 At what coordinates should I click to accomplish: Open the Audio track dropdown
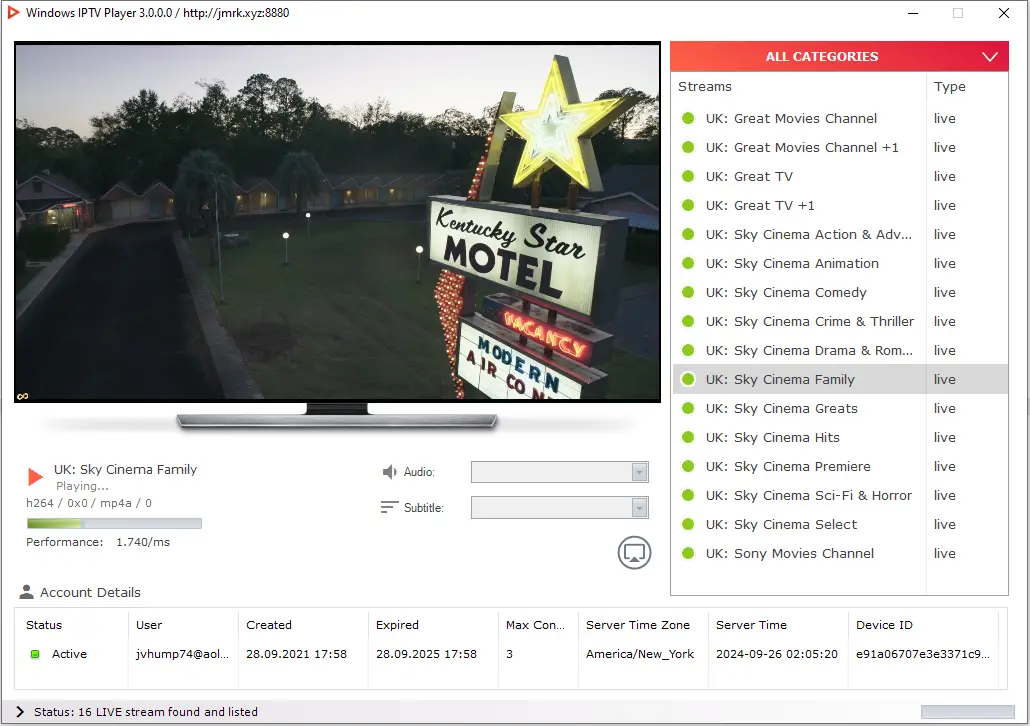click(x=560, y=472)
